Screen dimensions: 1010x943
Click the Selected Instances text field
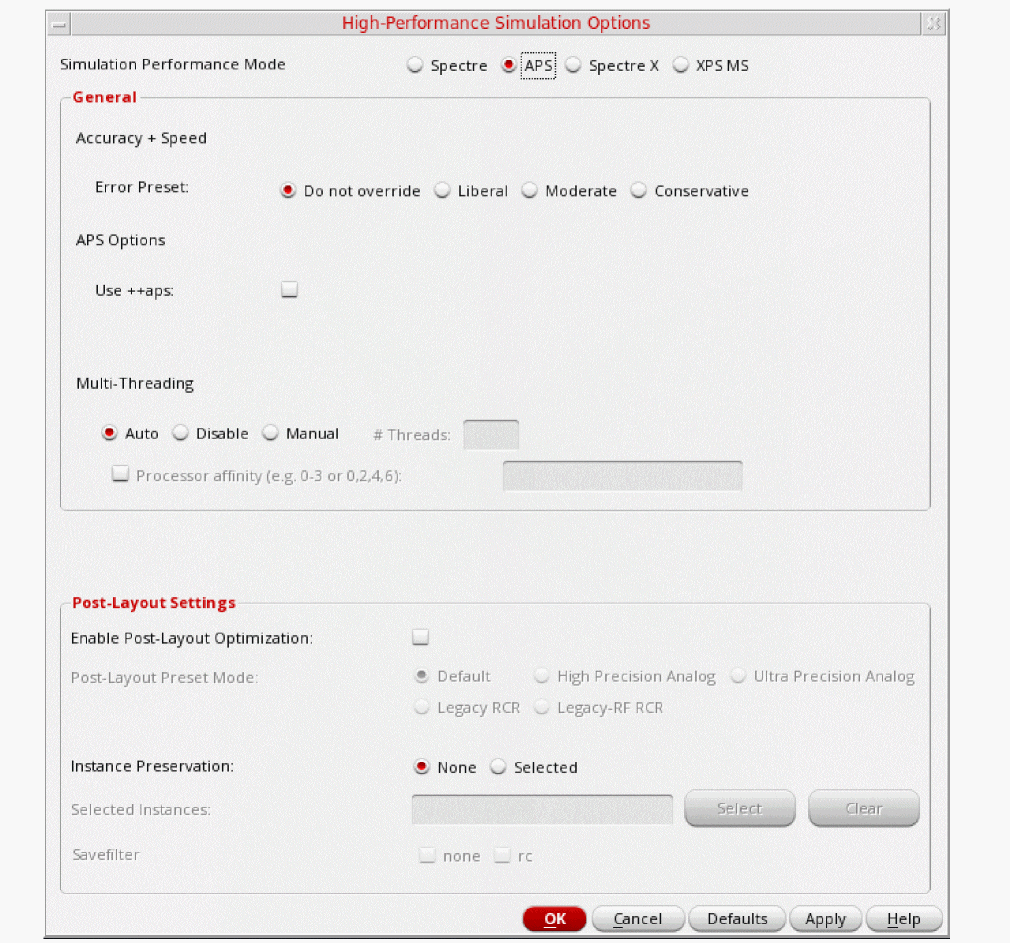[542, 809]
